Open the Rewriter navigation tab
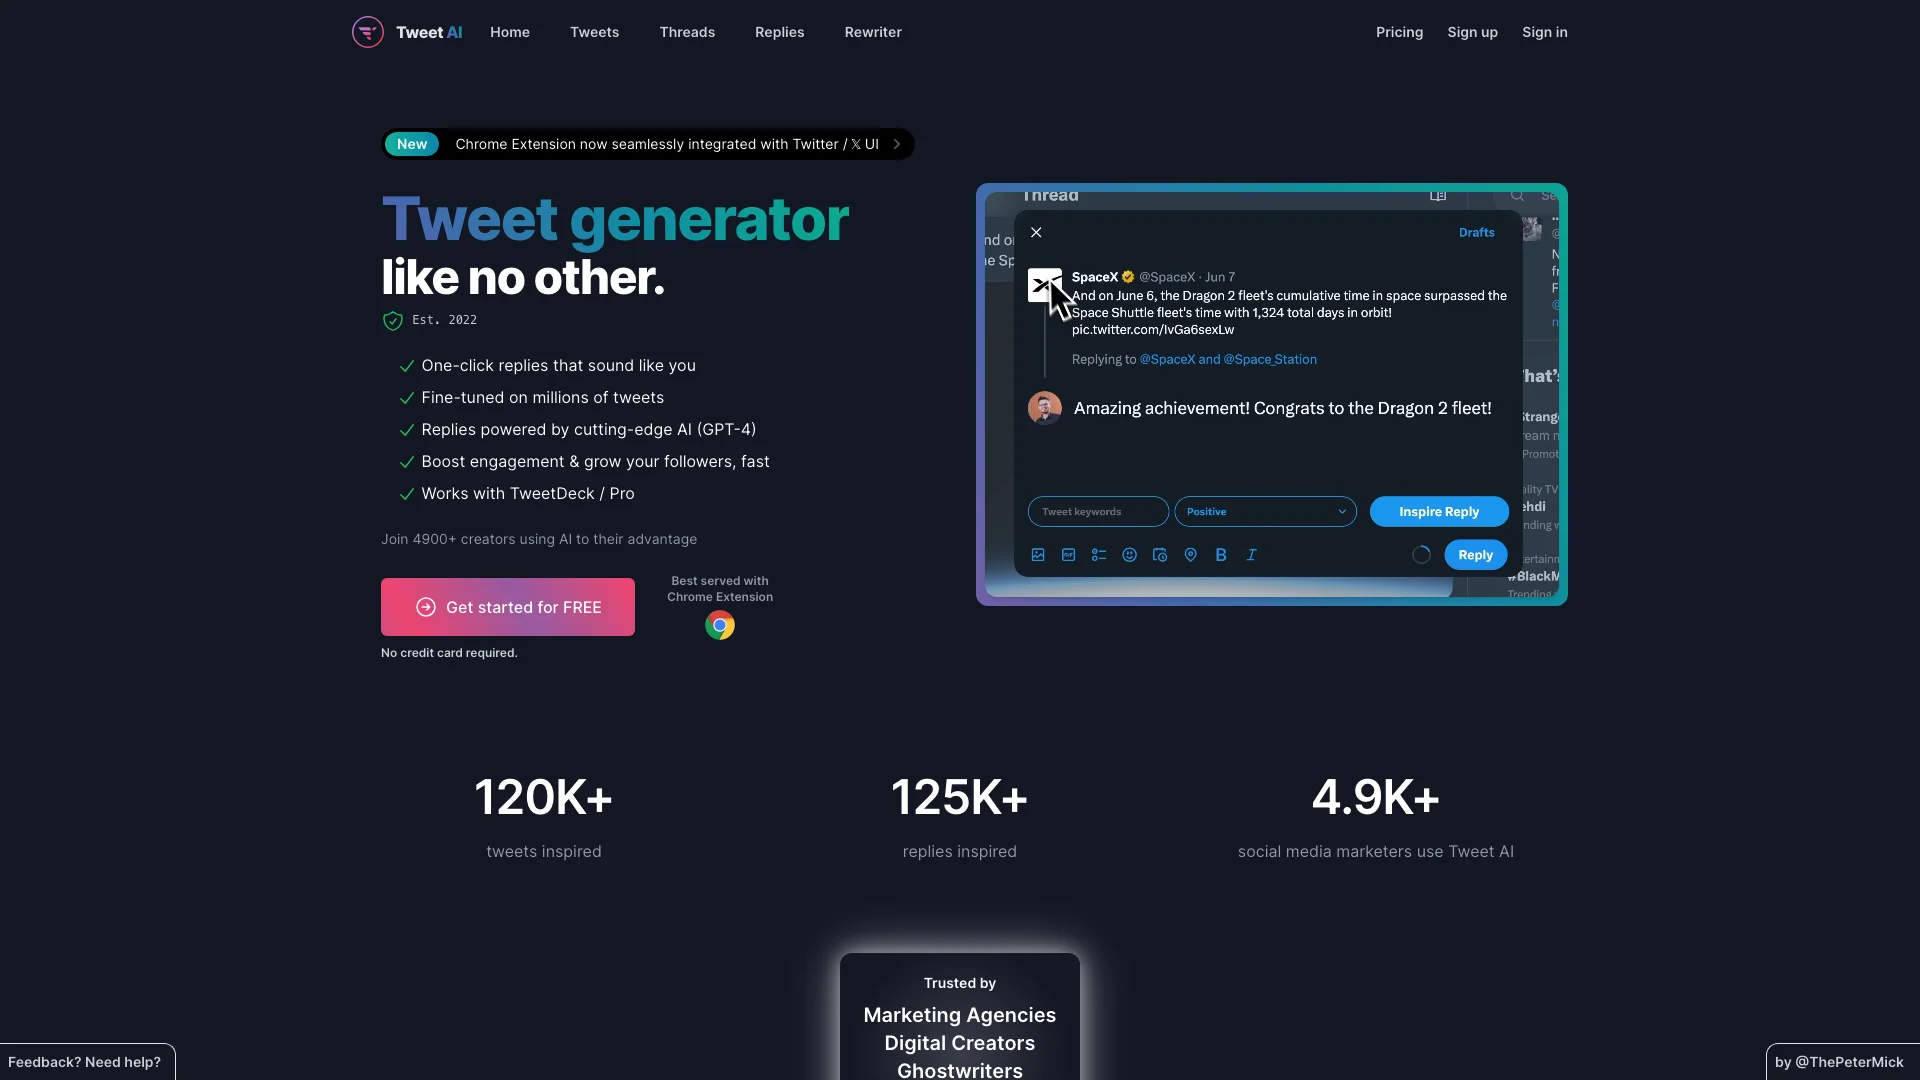1920x1080 pixels. pos(873,32)
